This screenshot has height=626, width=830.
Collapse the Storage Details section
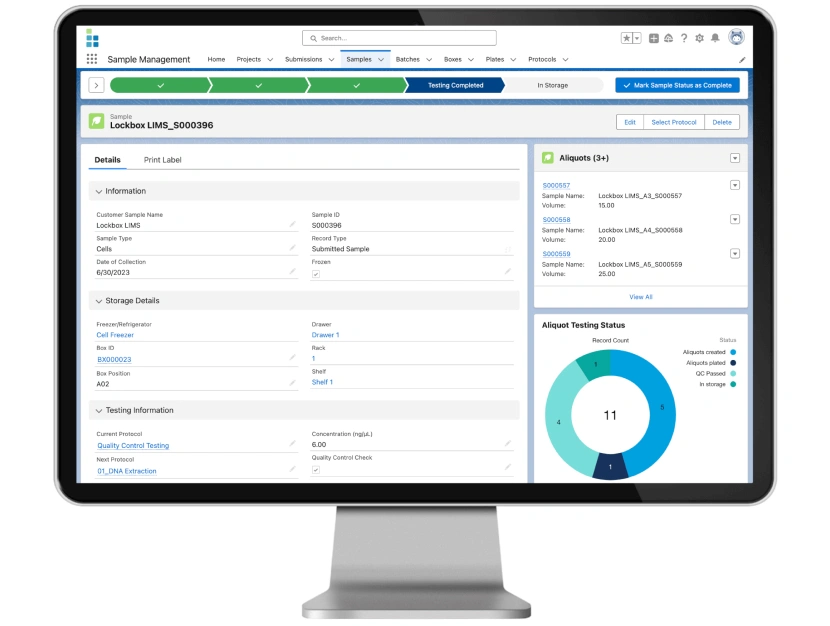coord(99,301)
